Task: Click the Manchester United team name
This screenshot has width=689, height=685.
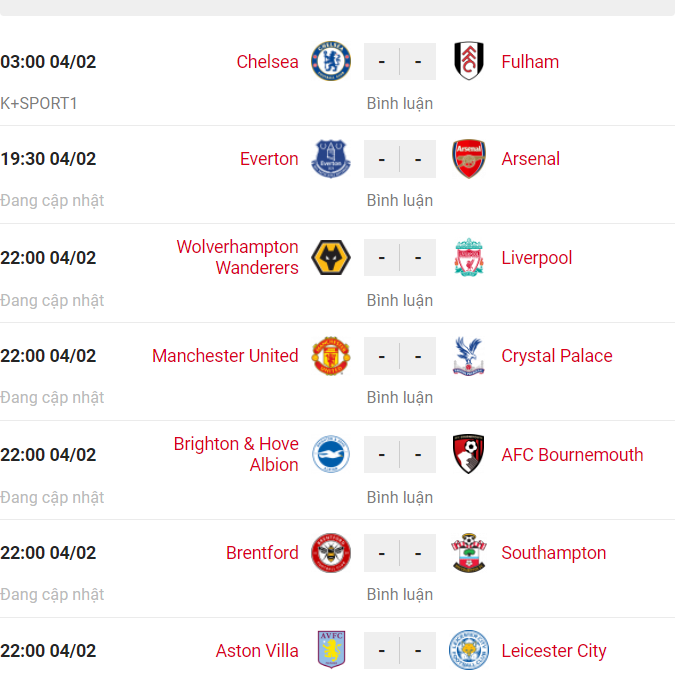Action: (225, 356)
